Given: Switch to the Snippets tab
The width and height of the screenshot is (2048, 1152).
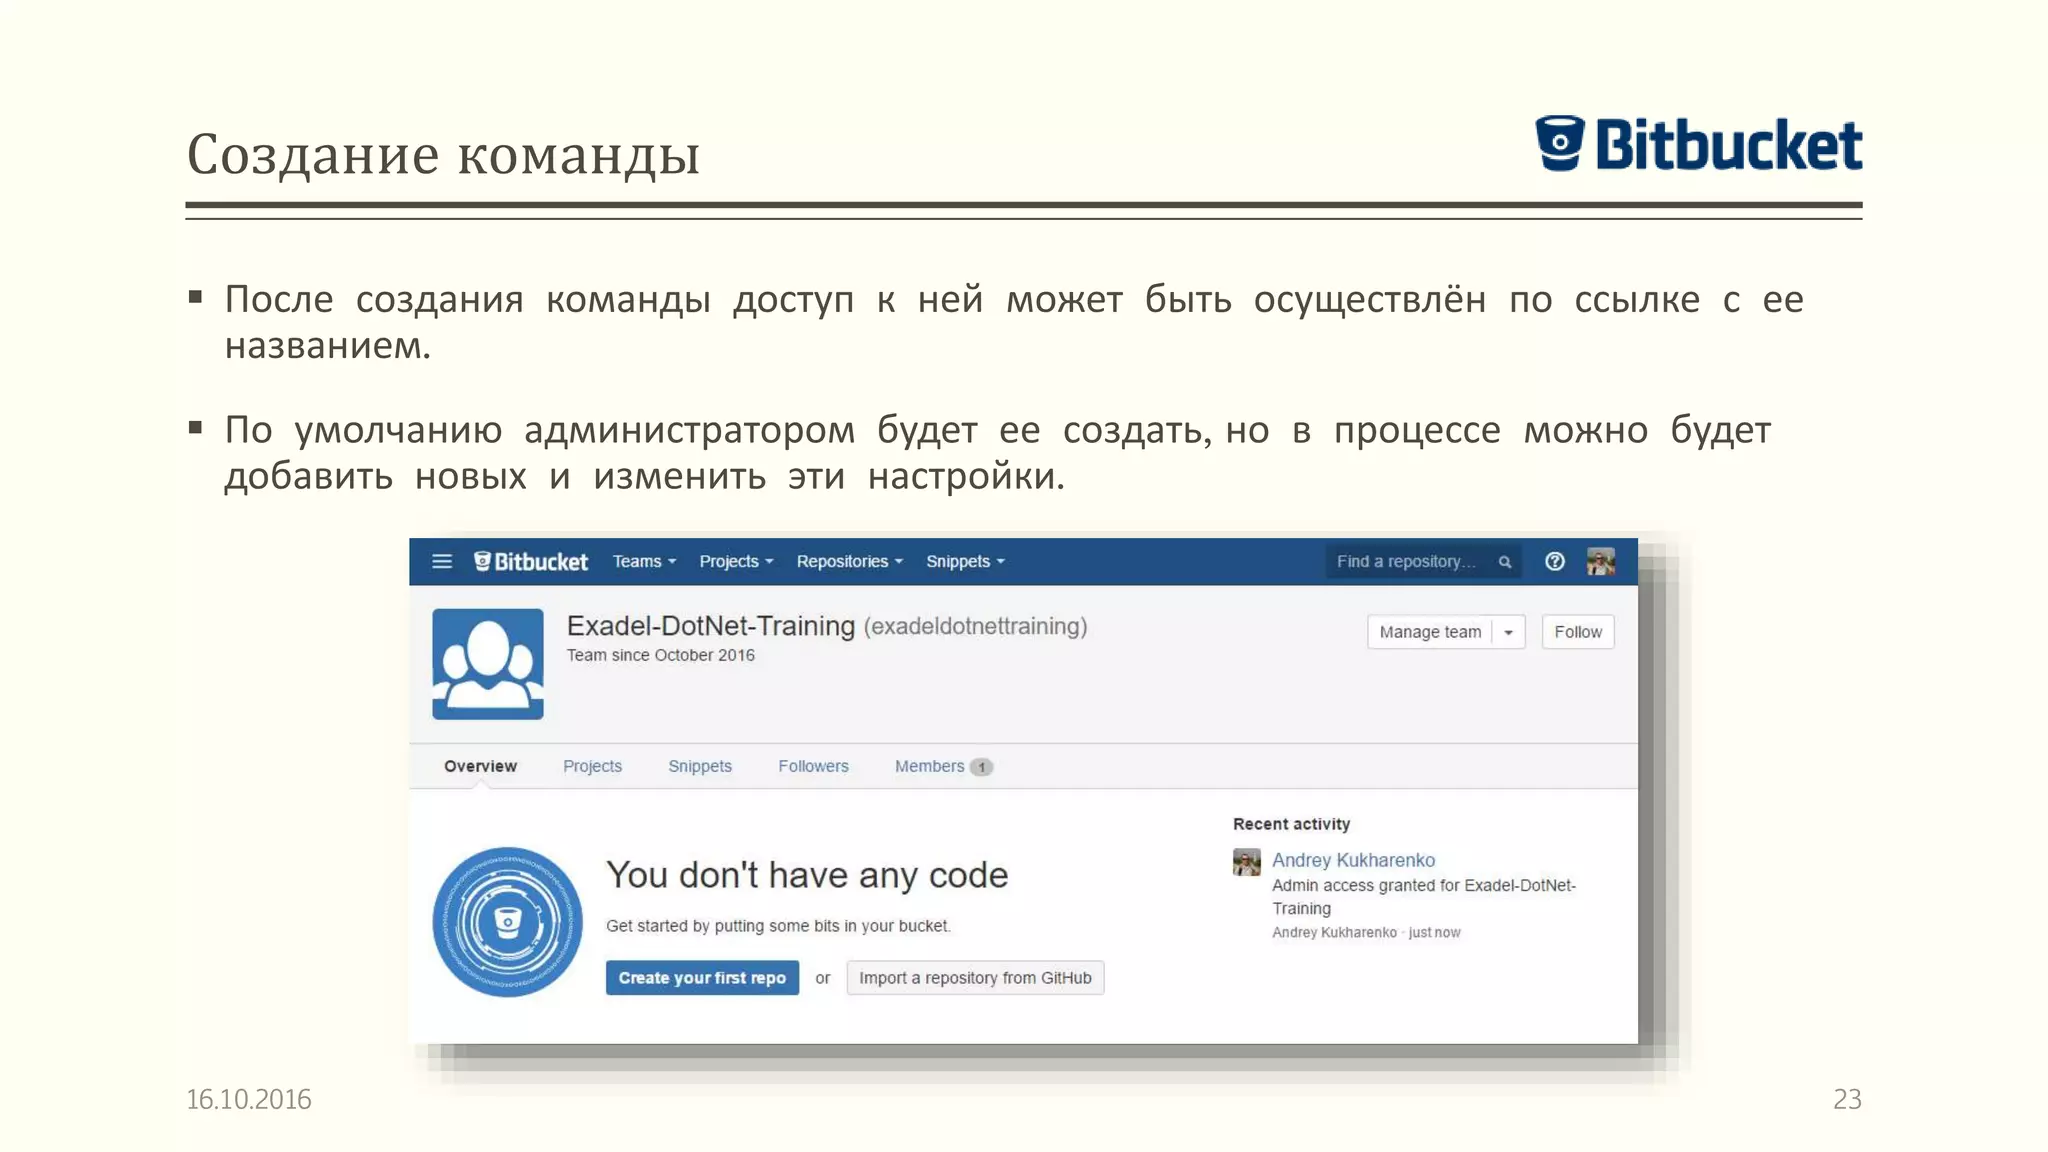Looking at the screenshot, I should point(700,766).
